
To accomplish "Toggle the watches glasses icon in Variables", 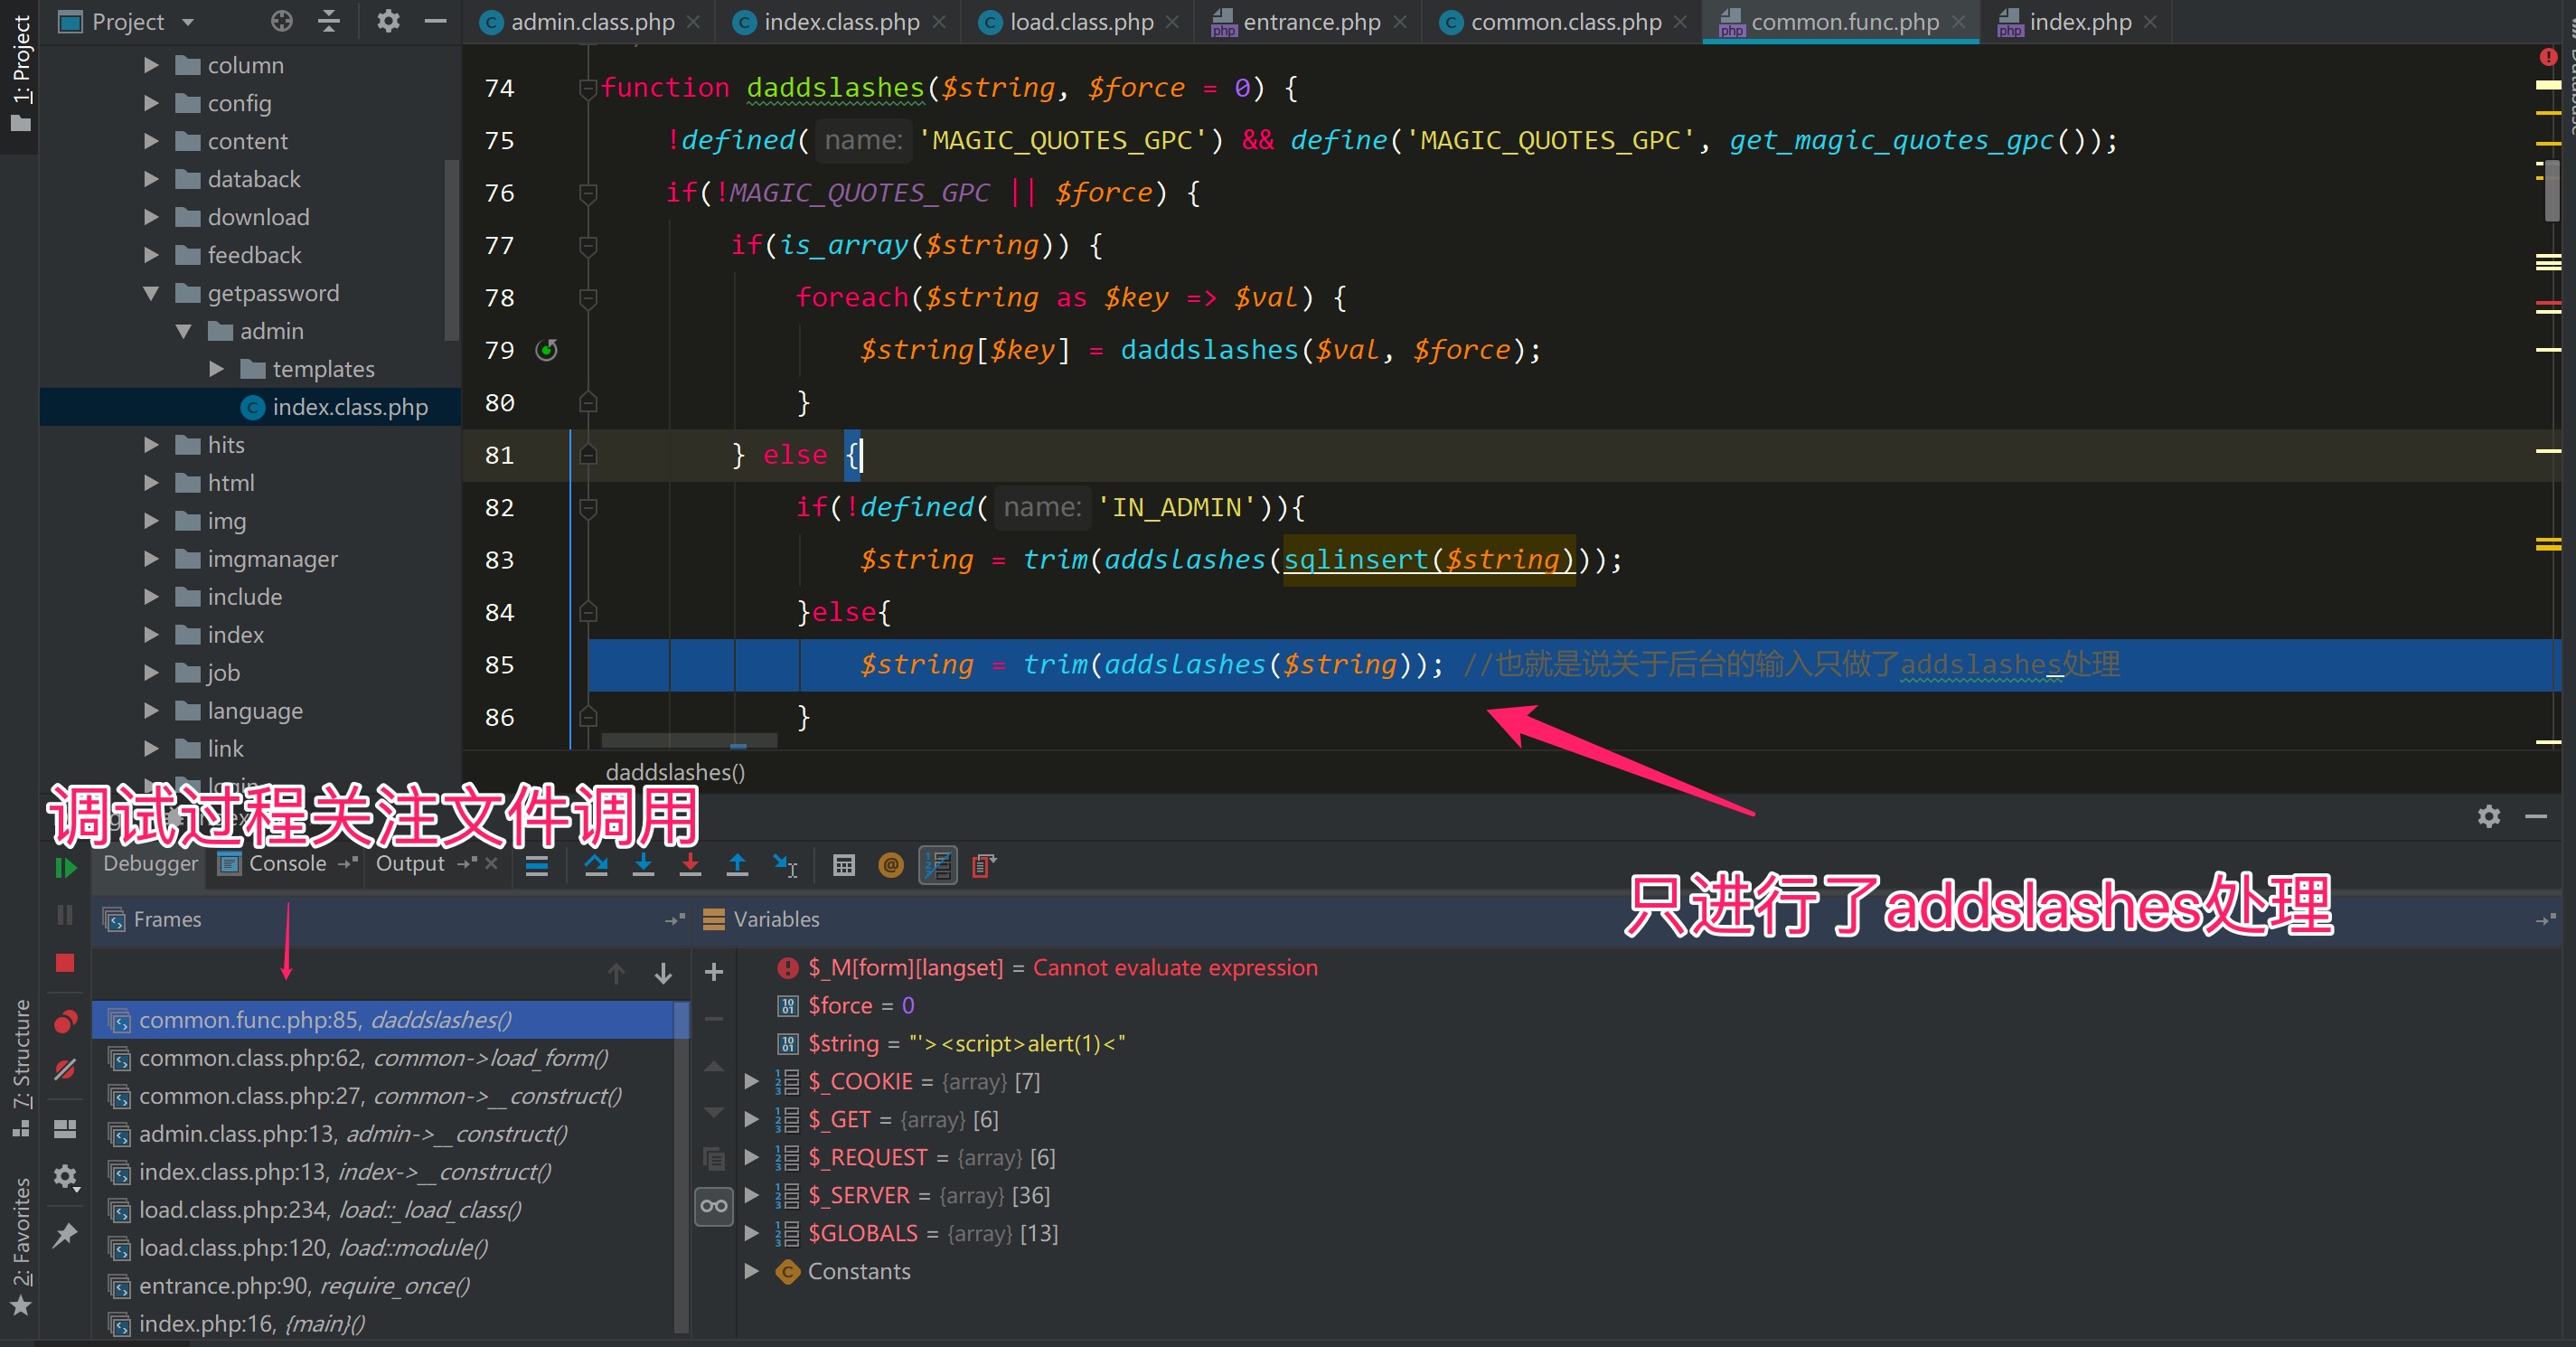I will (714, 1206).
